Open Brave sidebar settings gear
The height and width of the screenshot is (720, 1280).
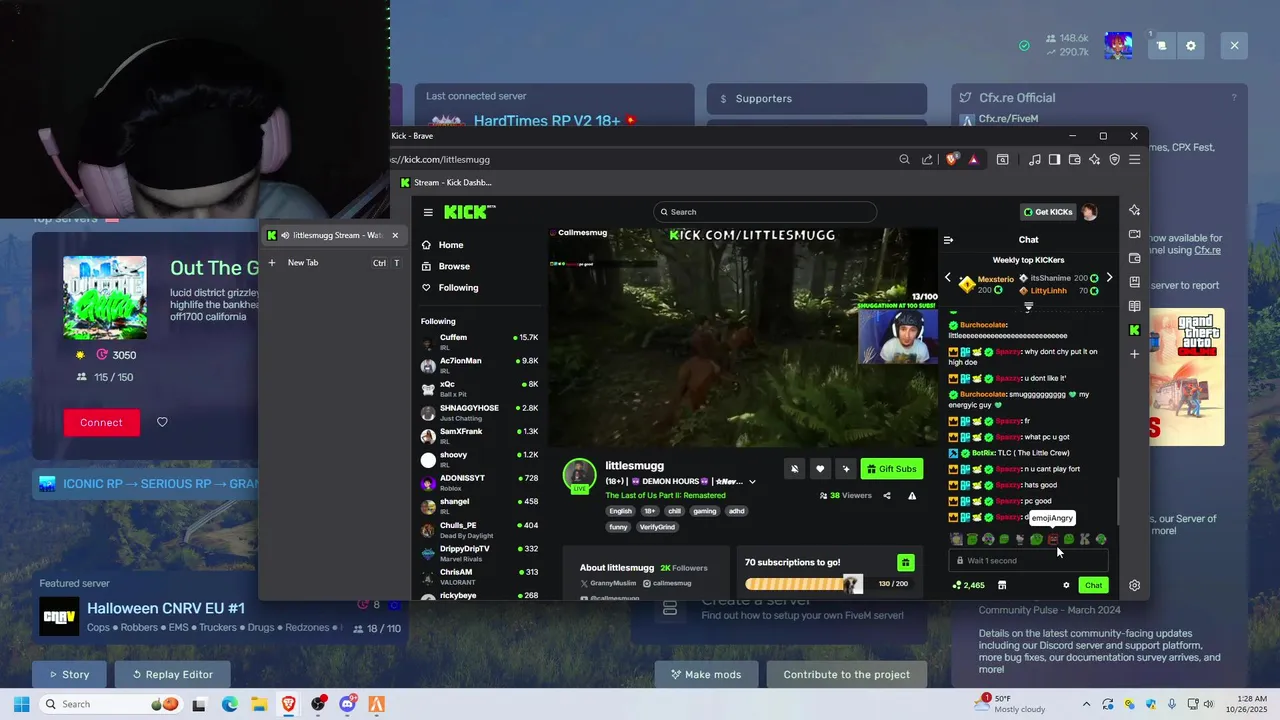pos(1135,586)
